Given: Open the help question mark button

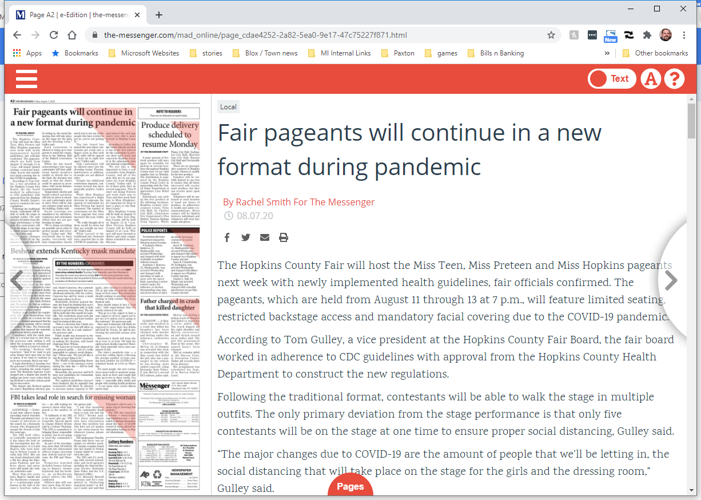Looking at the screenshot, I should (674, 79).
